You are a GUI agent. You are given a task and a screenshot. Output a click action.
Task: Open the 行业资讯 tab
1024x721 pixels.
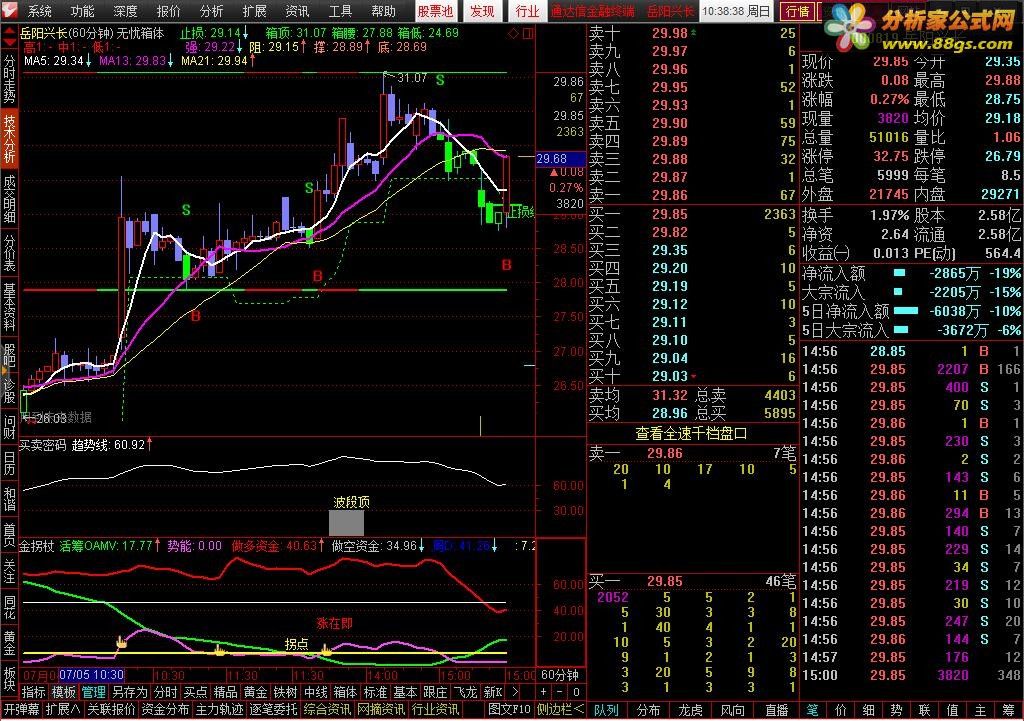click(435, 709)
